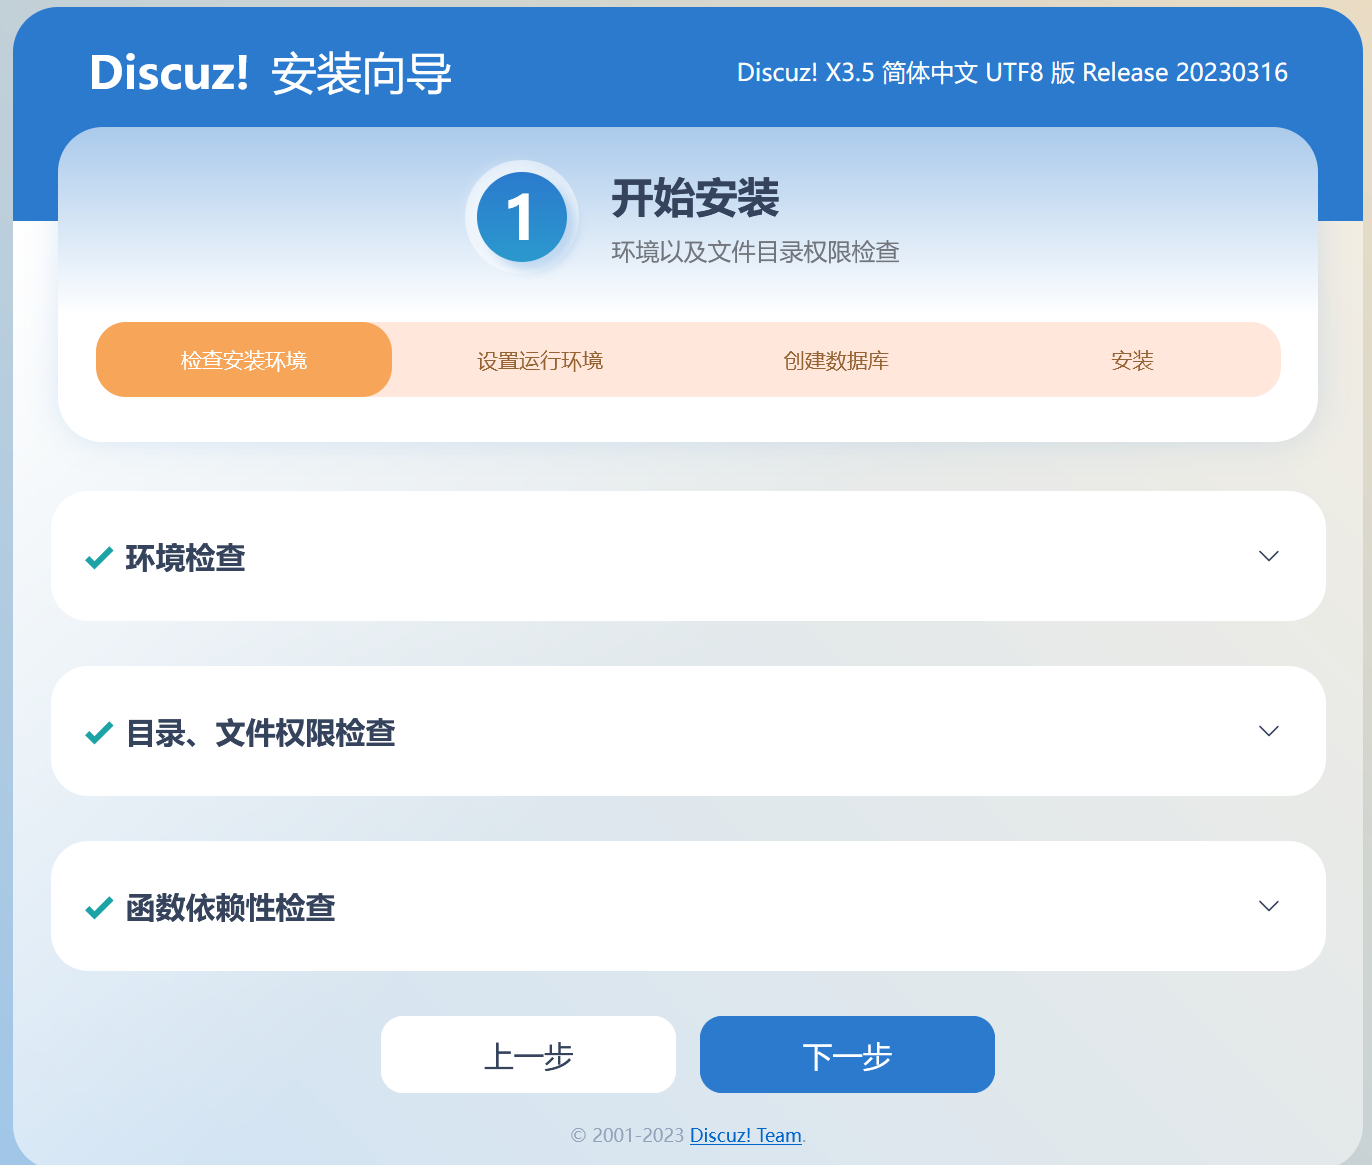Screen dimensions: 1372x1165
Task: Click the 环境以及文件目录权限检查 subtitle
Action: [x=756, y=252]
